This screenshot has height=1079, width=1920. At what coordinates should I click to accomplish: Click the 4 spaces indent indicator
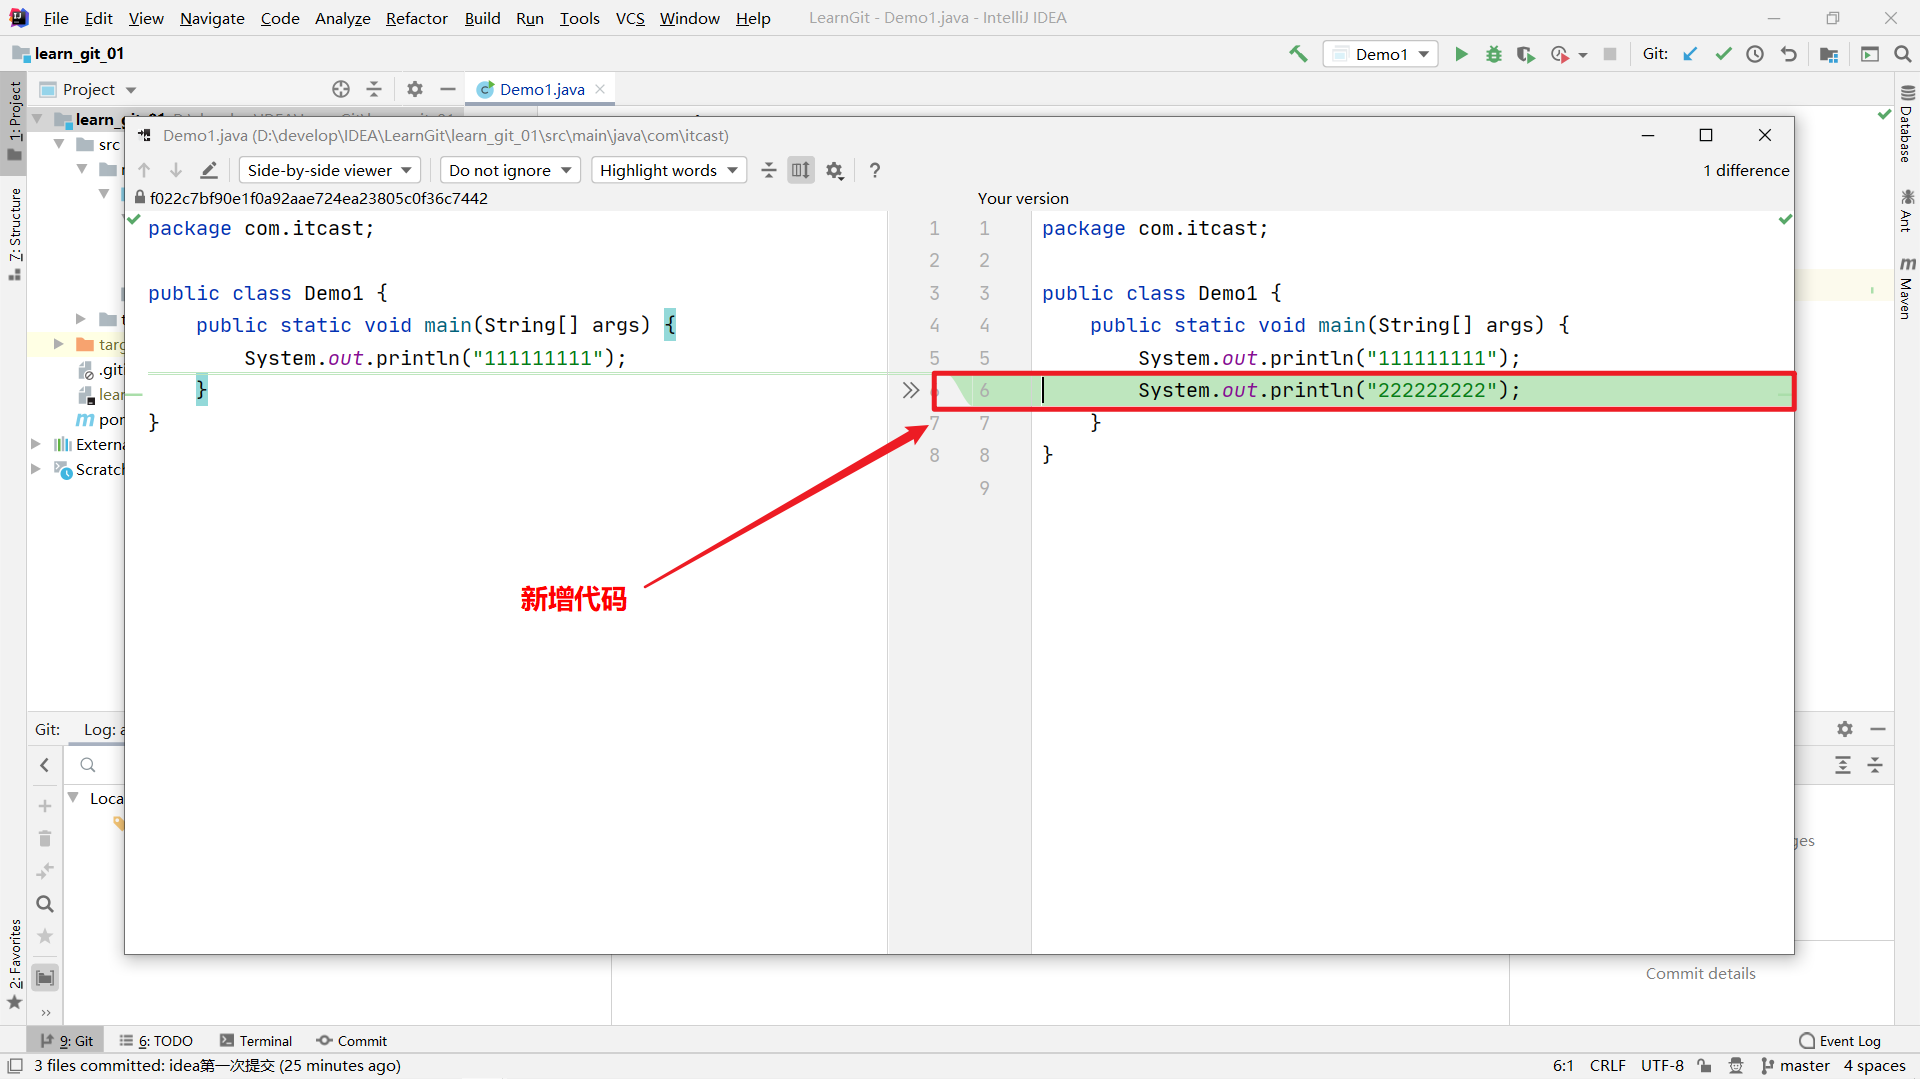[x=1875, y=1066]
